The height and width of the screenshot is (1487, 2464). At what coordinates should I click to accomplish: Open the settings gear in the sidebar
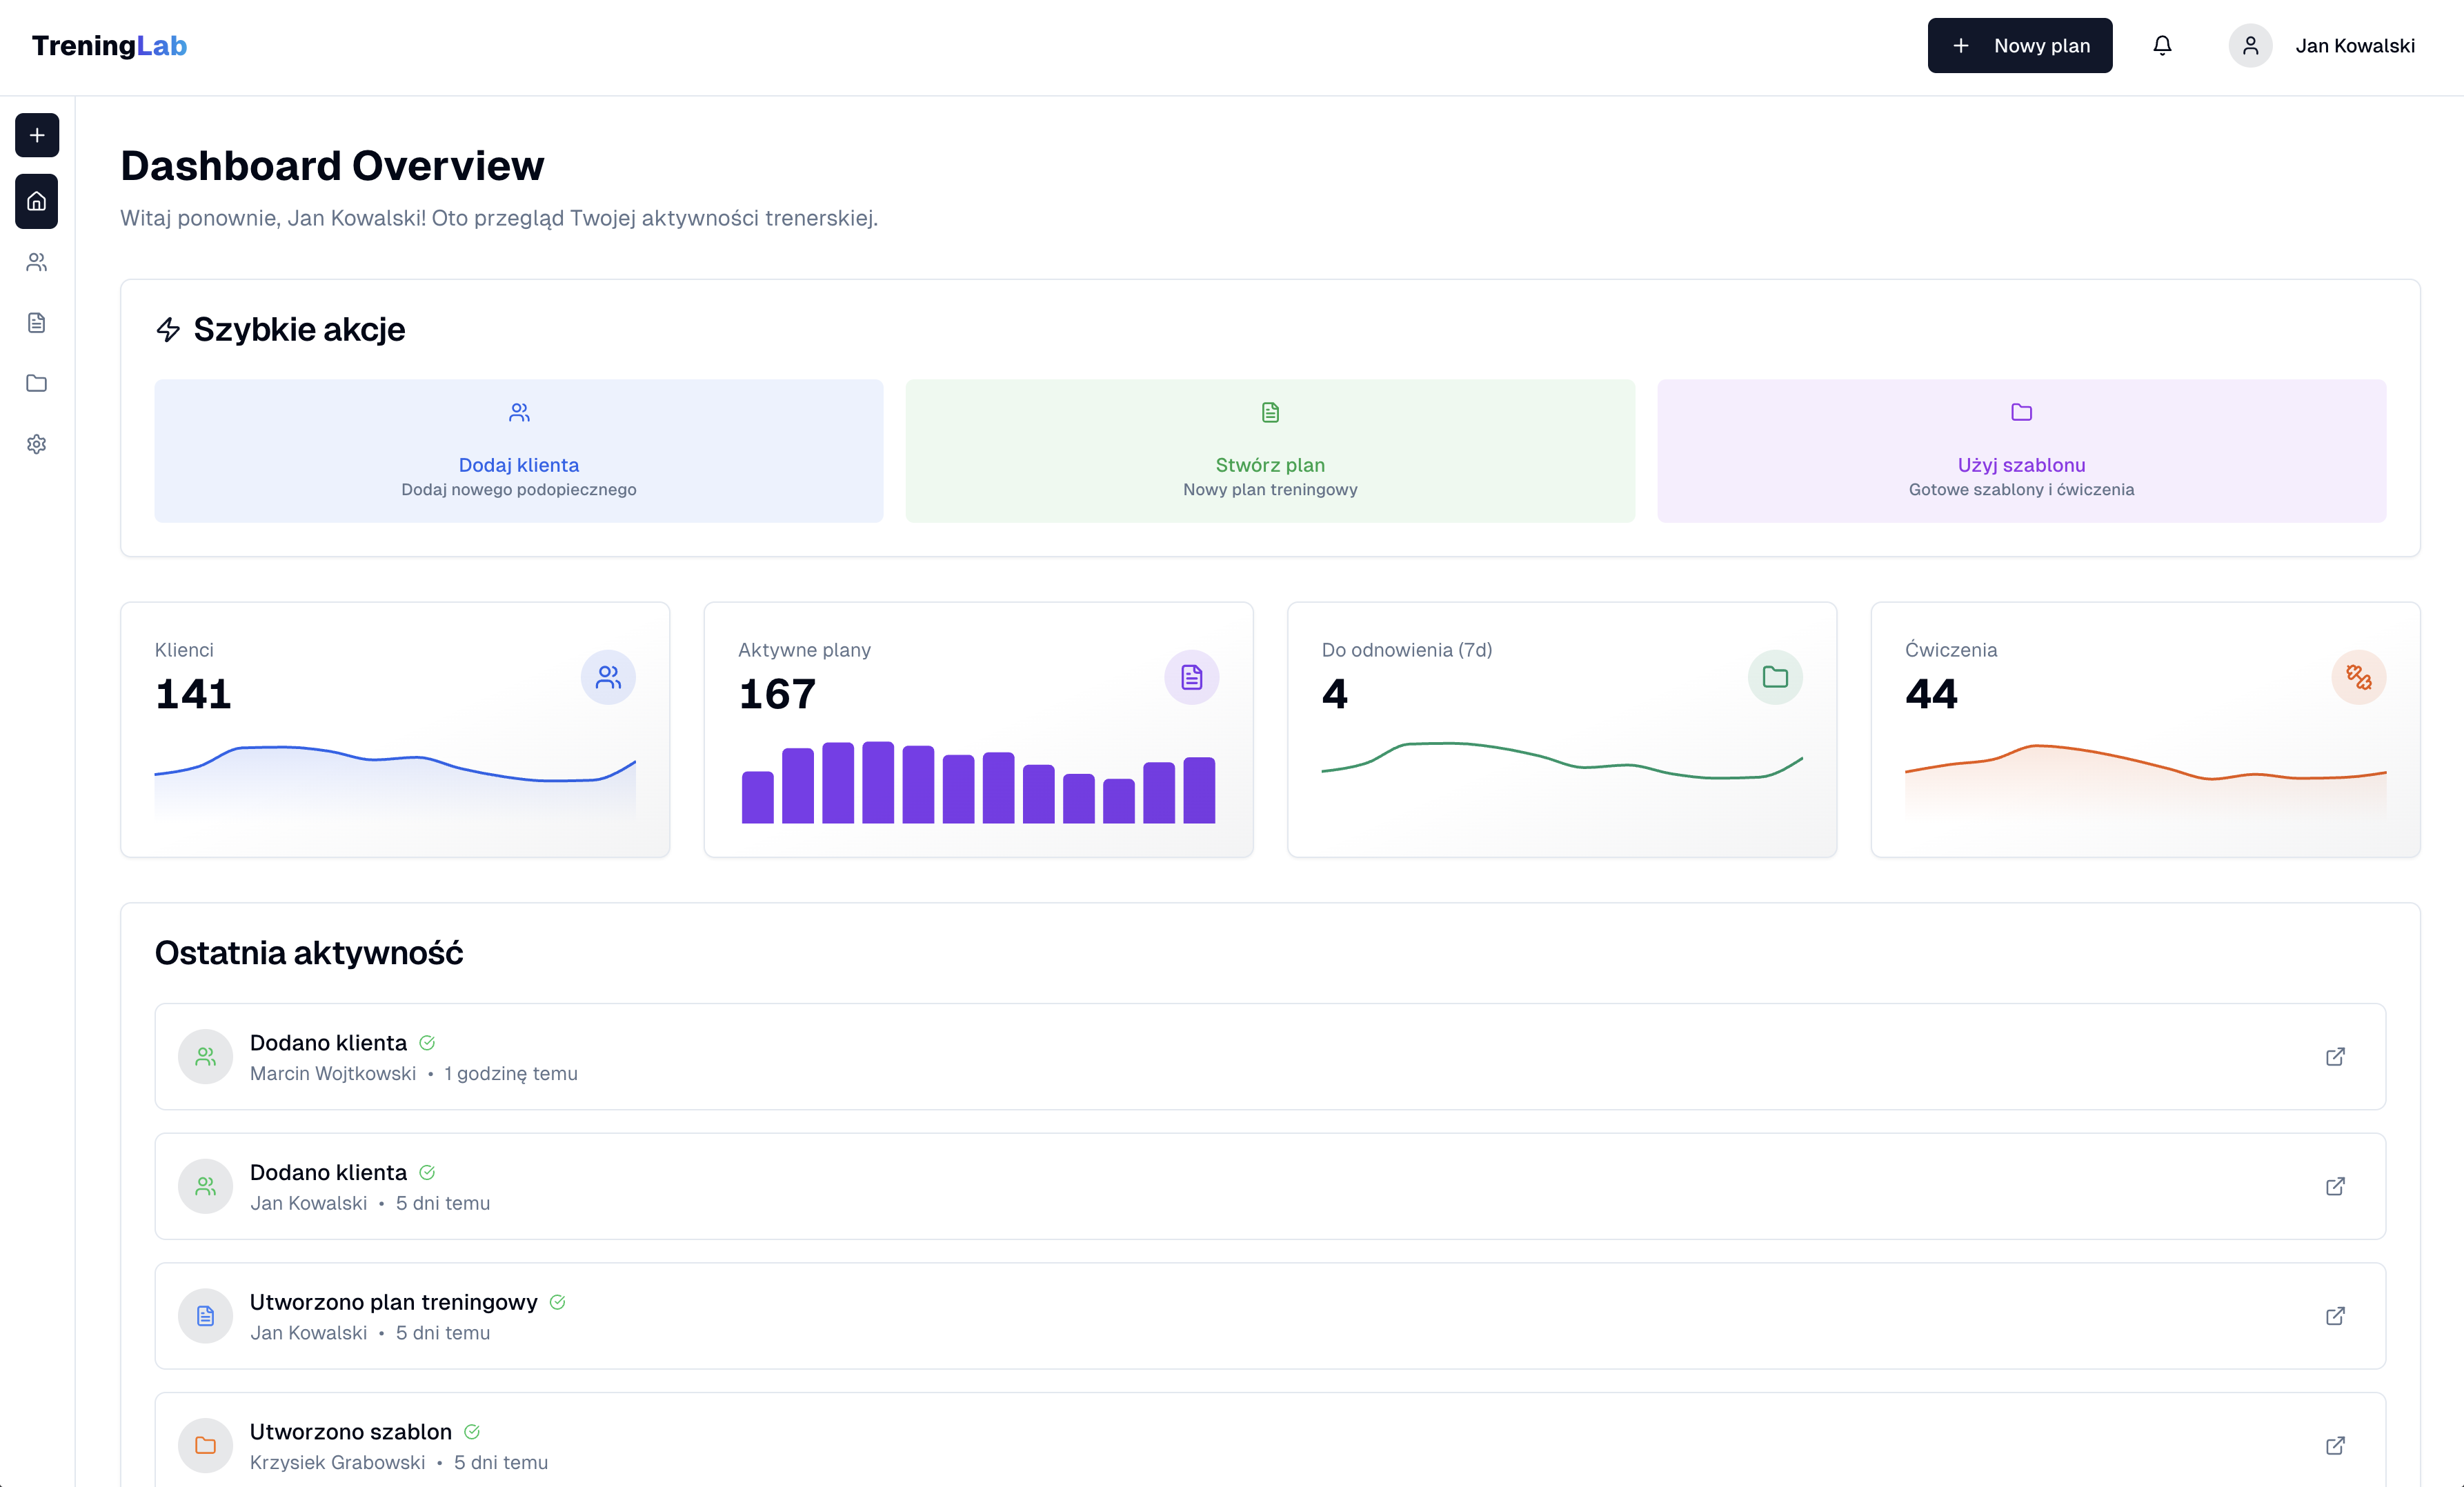pos(37,444)
